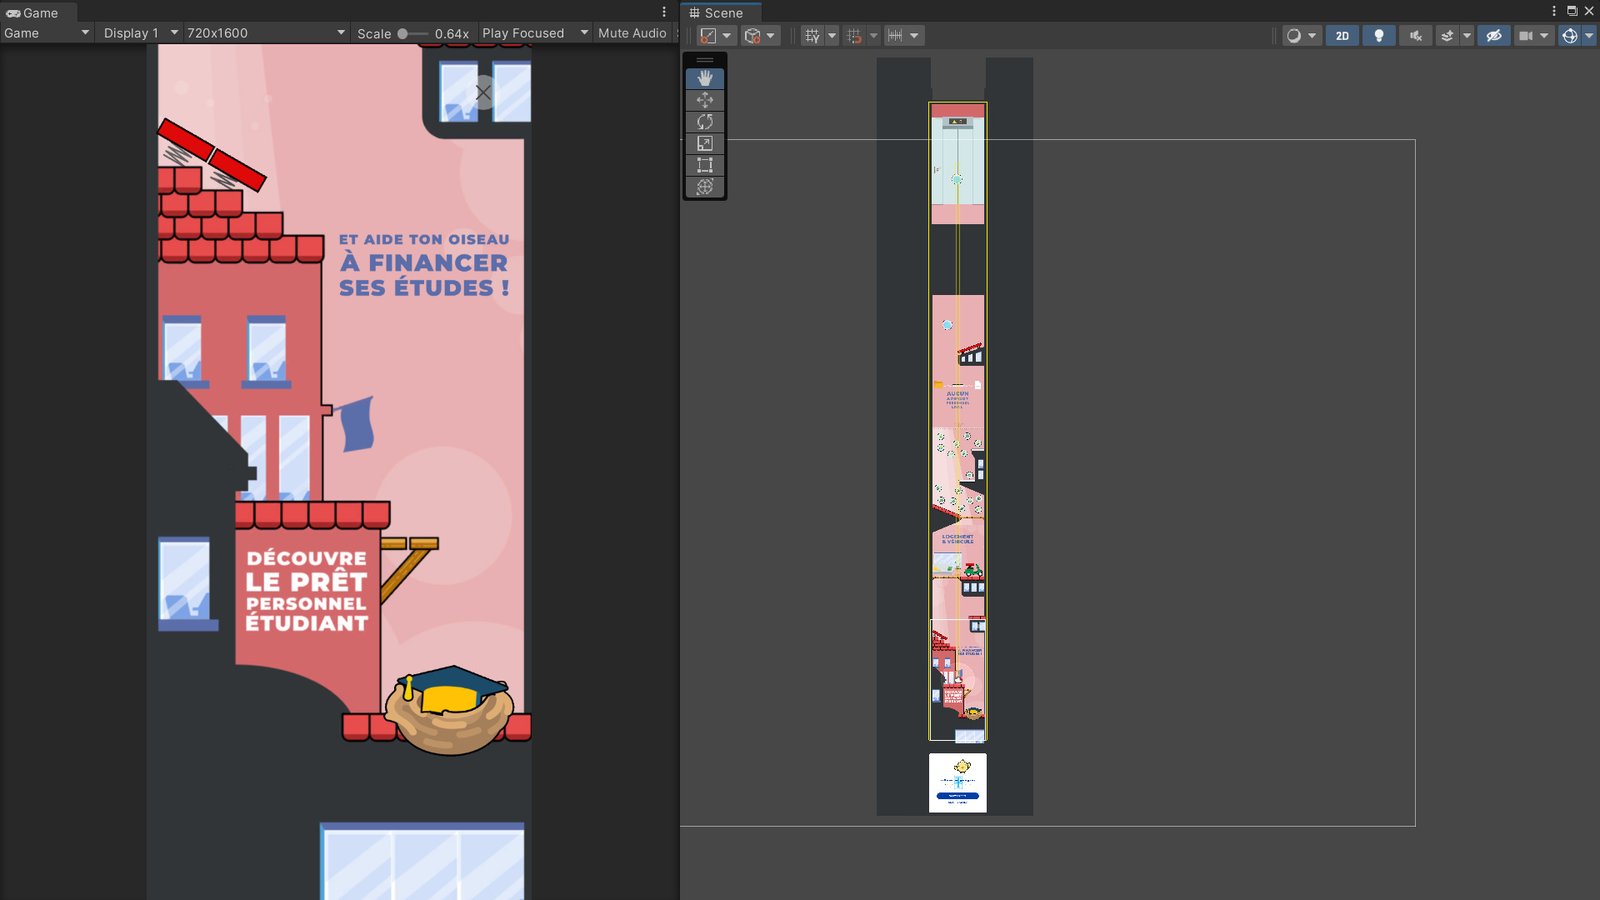Screen dimensions: 1600x900
Task: Select the Rect tool
Action: click(705, 165)
